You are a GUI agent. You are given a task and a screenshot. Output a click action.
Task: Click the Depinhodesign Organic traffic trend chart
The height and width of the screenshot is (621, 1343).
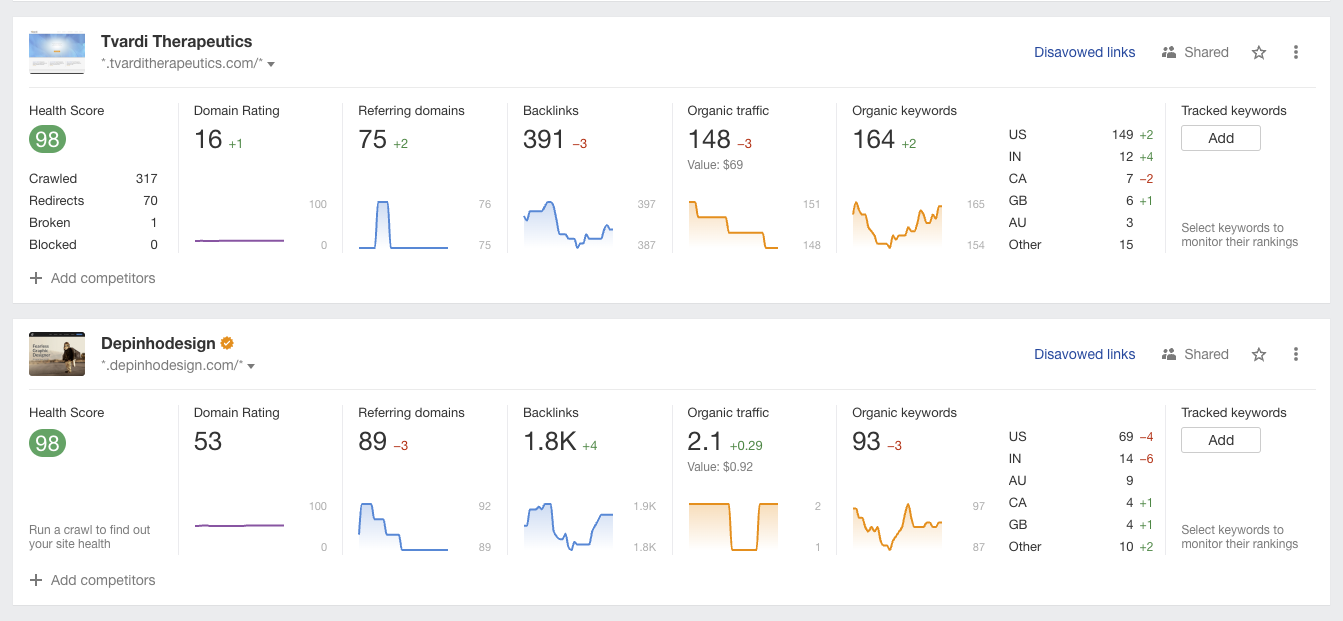click(733, 526)
